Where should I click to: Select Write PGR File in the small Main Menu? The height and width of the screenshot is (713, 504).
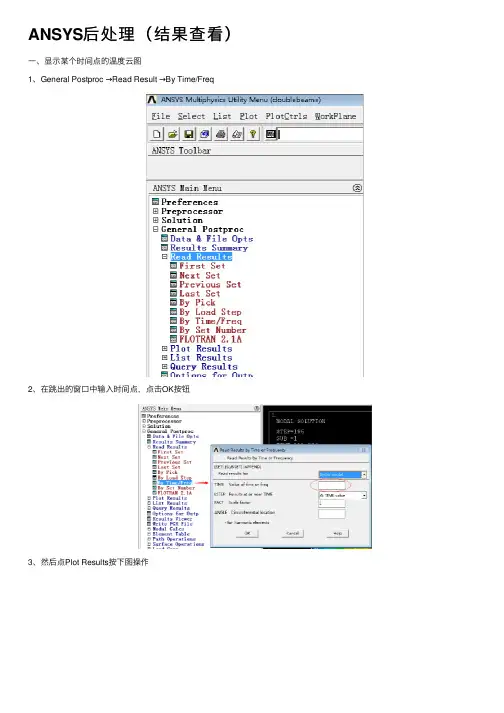coord(172,524)
